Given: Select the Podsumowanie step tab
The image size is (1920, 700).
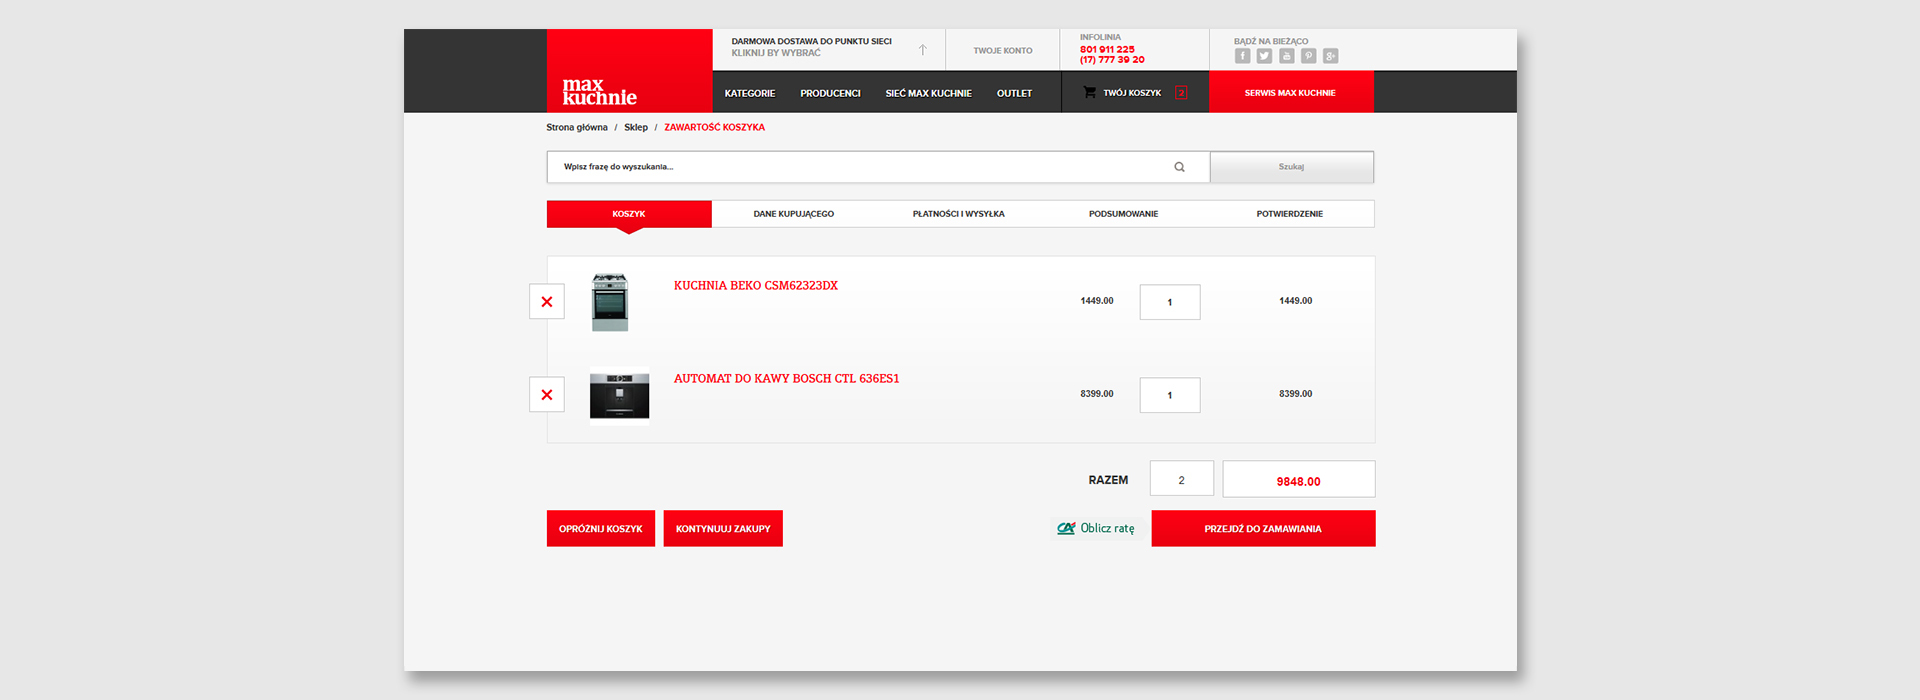Looking at the screenshot, I should [x=1123, y=214].
